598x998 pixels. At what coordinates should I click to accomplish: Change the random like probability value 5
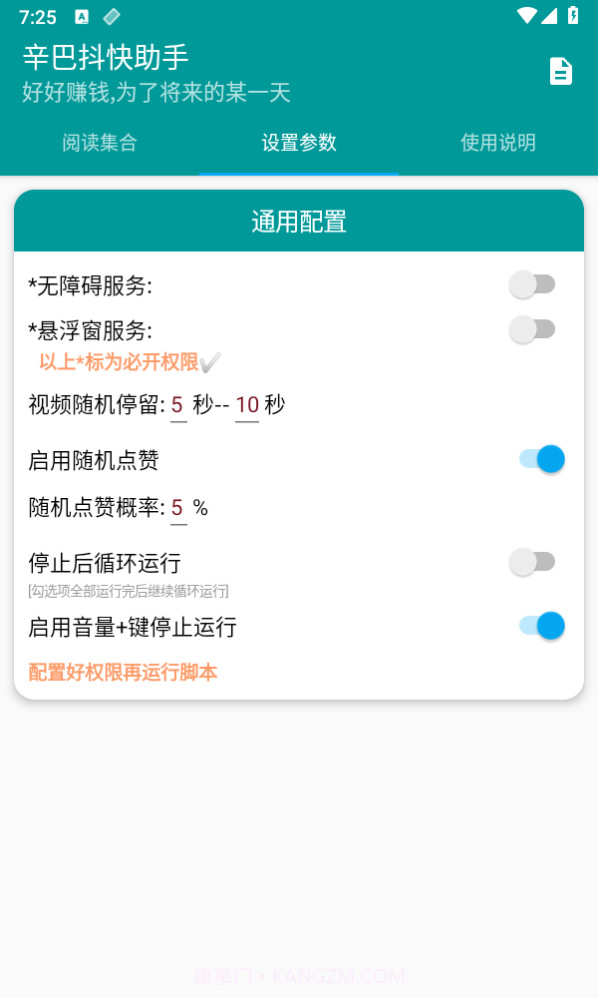point(177,507)
